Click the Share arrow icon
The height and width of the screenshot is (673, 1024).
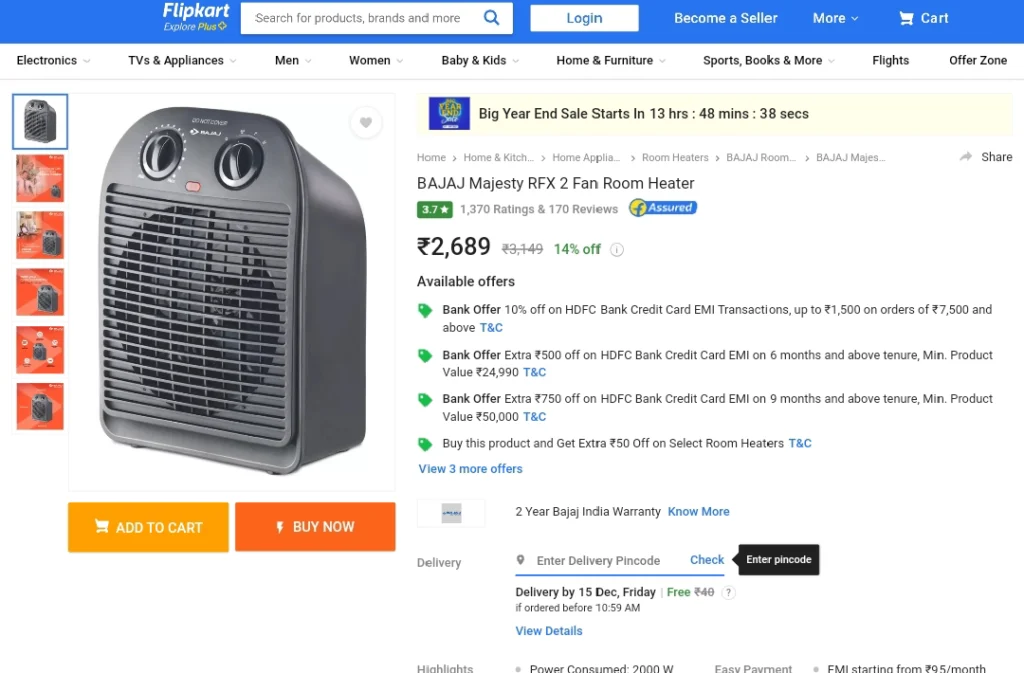point(965,157)
